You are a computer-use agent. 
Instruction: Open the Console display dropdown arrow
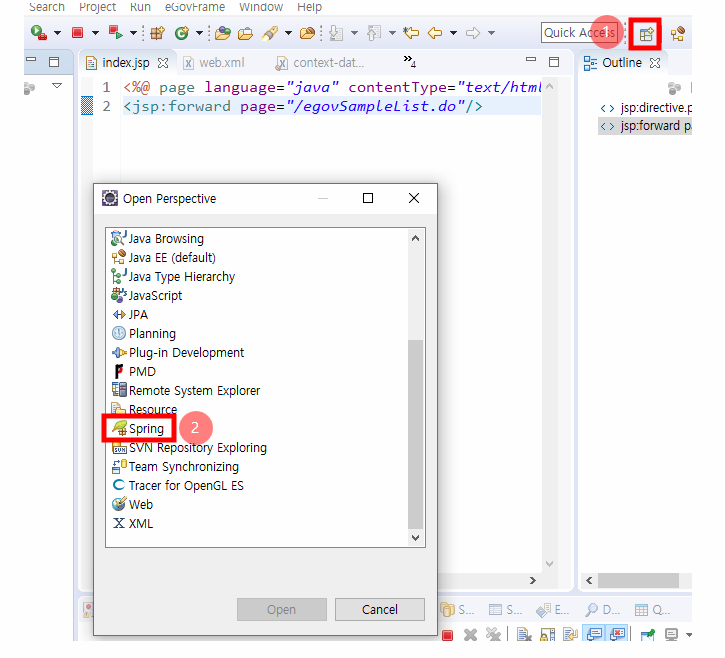pos(689,635)
